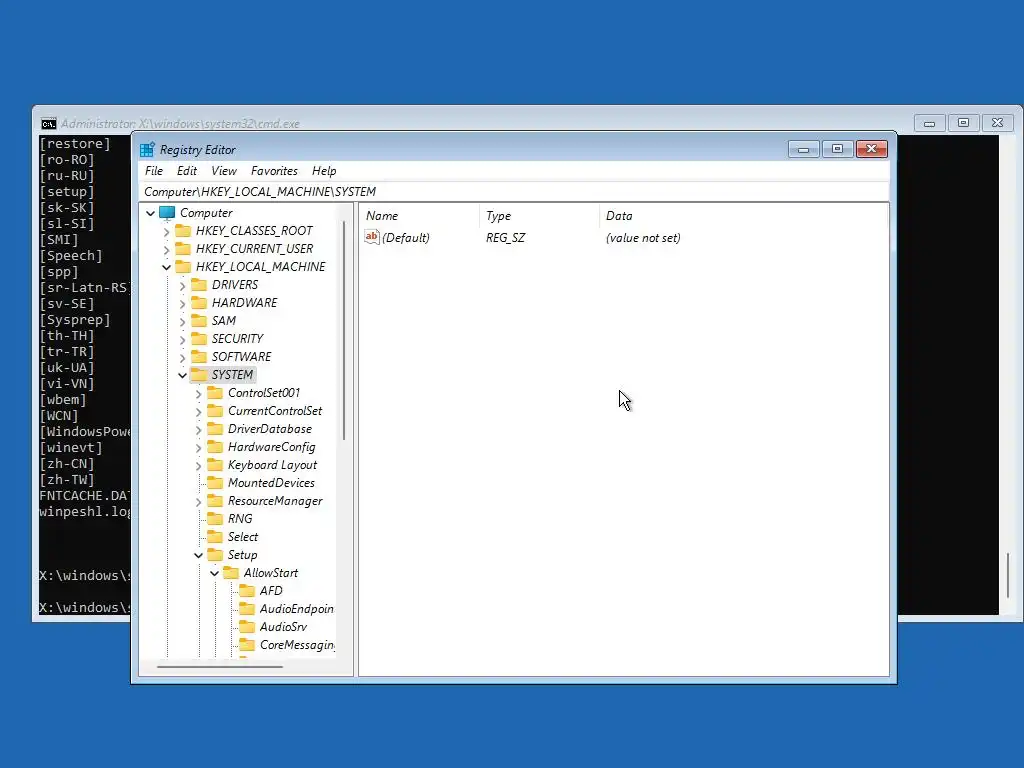Expand the SECURITY key chevron
The height and width of the screenshot is (768, 1024).
tap(183, 339)
